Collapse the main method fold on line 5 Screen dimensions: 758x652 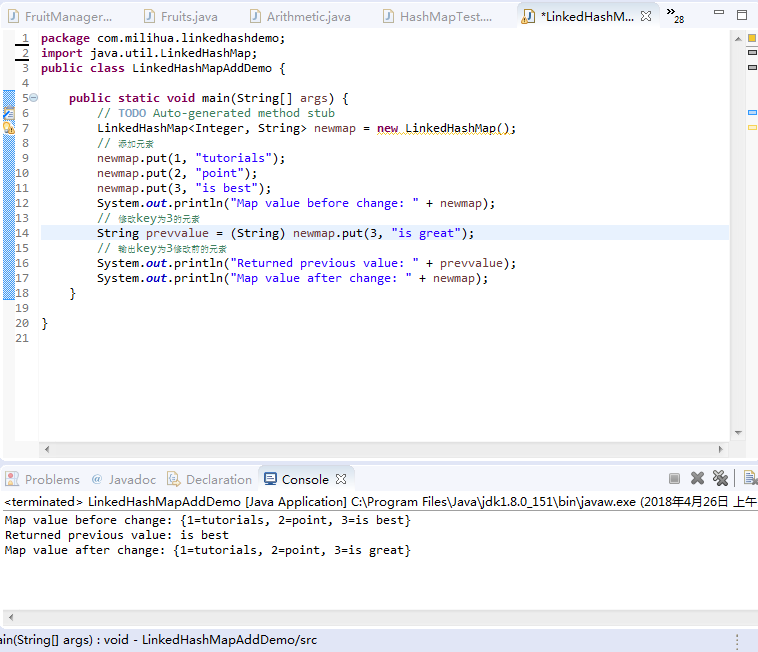coord(34,98)
